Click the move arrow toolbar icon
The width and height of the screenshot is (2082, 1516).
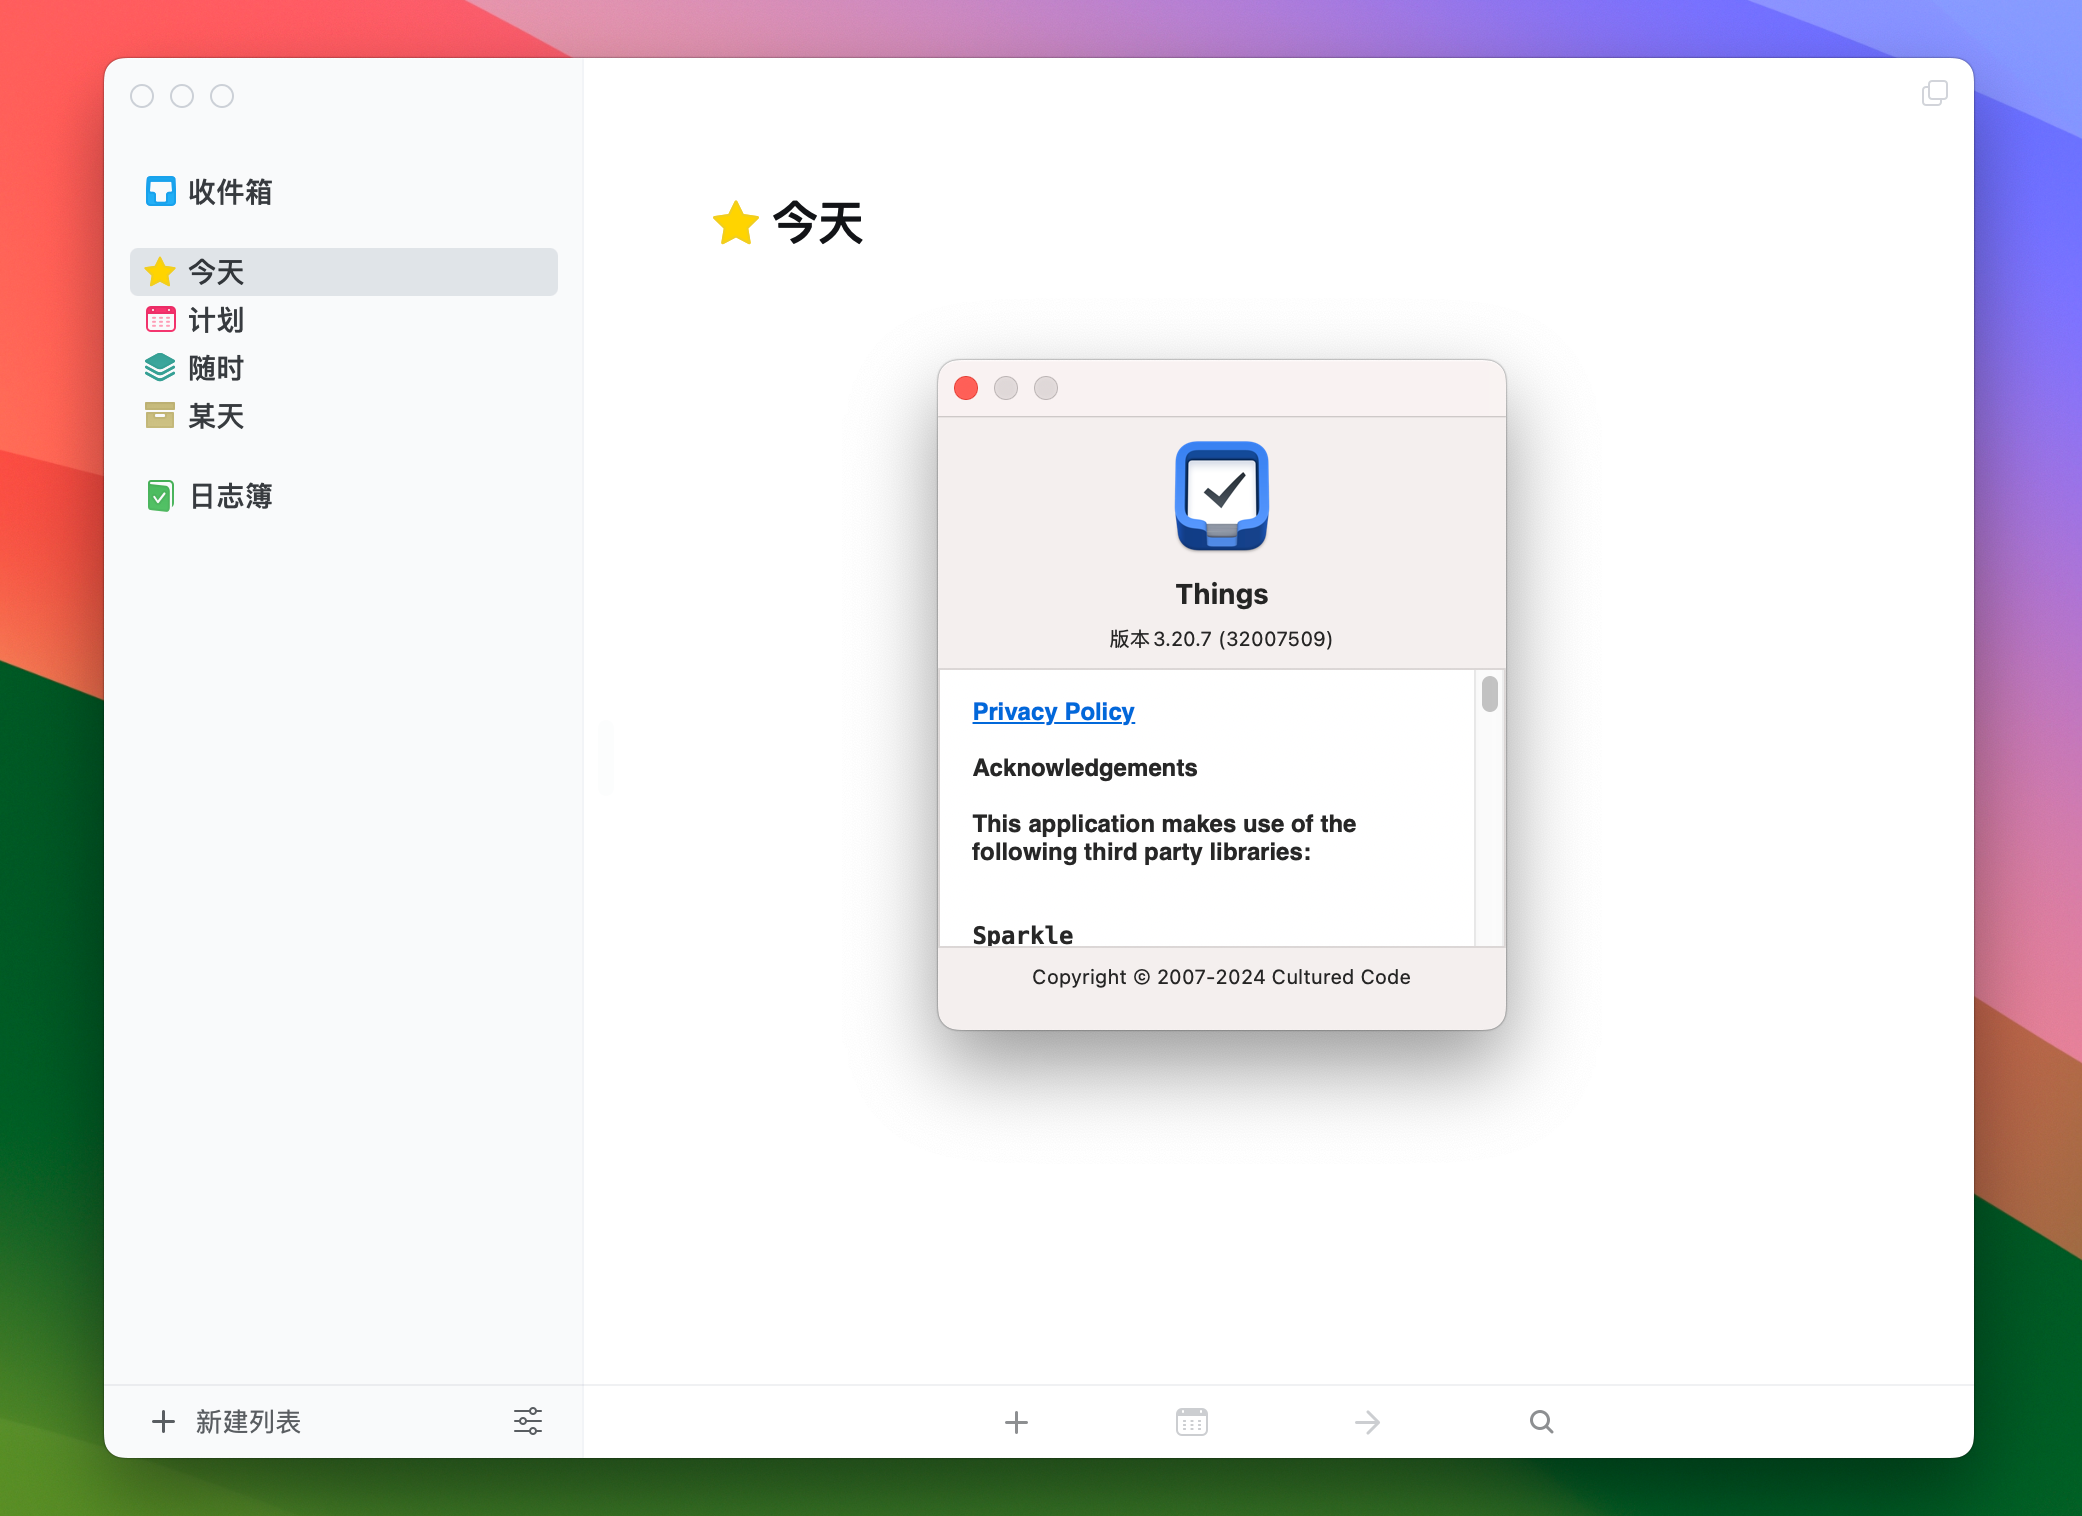(x=1367, y=1422)
